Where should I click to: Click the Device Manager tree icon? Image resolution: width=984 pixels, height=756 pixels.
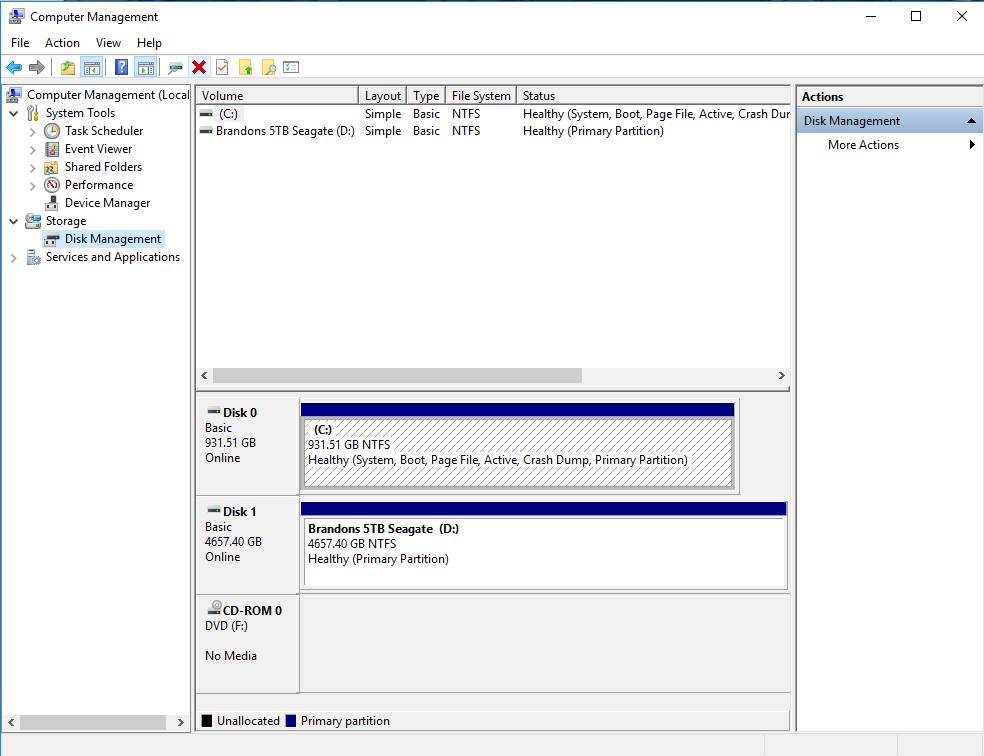[52, 202]
